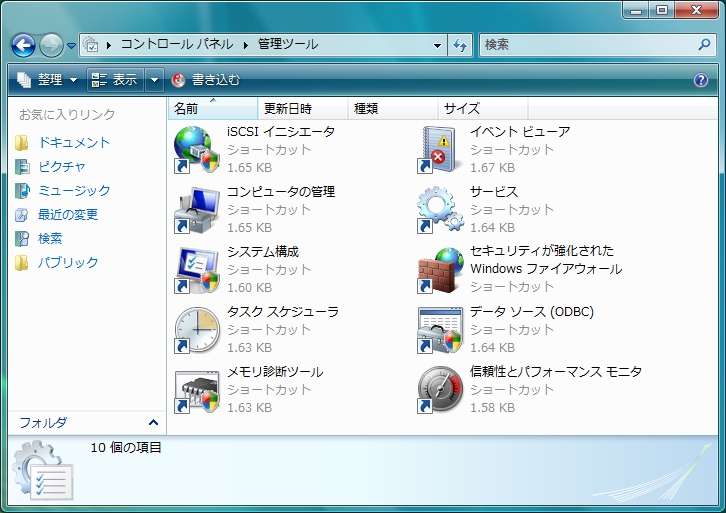This screenshot has height=513, width=726.
Task: Select the メモリ診断ツール name text
Action: [x=275, y=372]
